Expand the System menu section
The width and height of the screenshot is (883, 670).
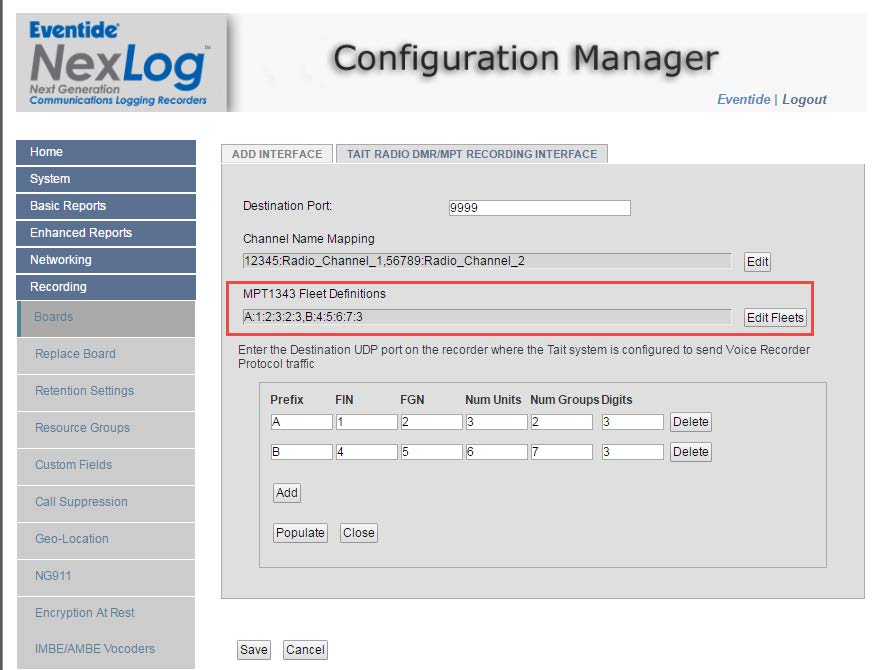tap(105, 179)
